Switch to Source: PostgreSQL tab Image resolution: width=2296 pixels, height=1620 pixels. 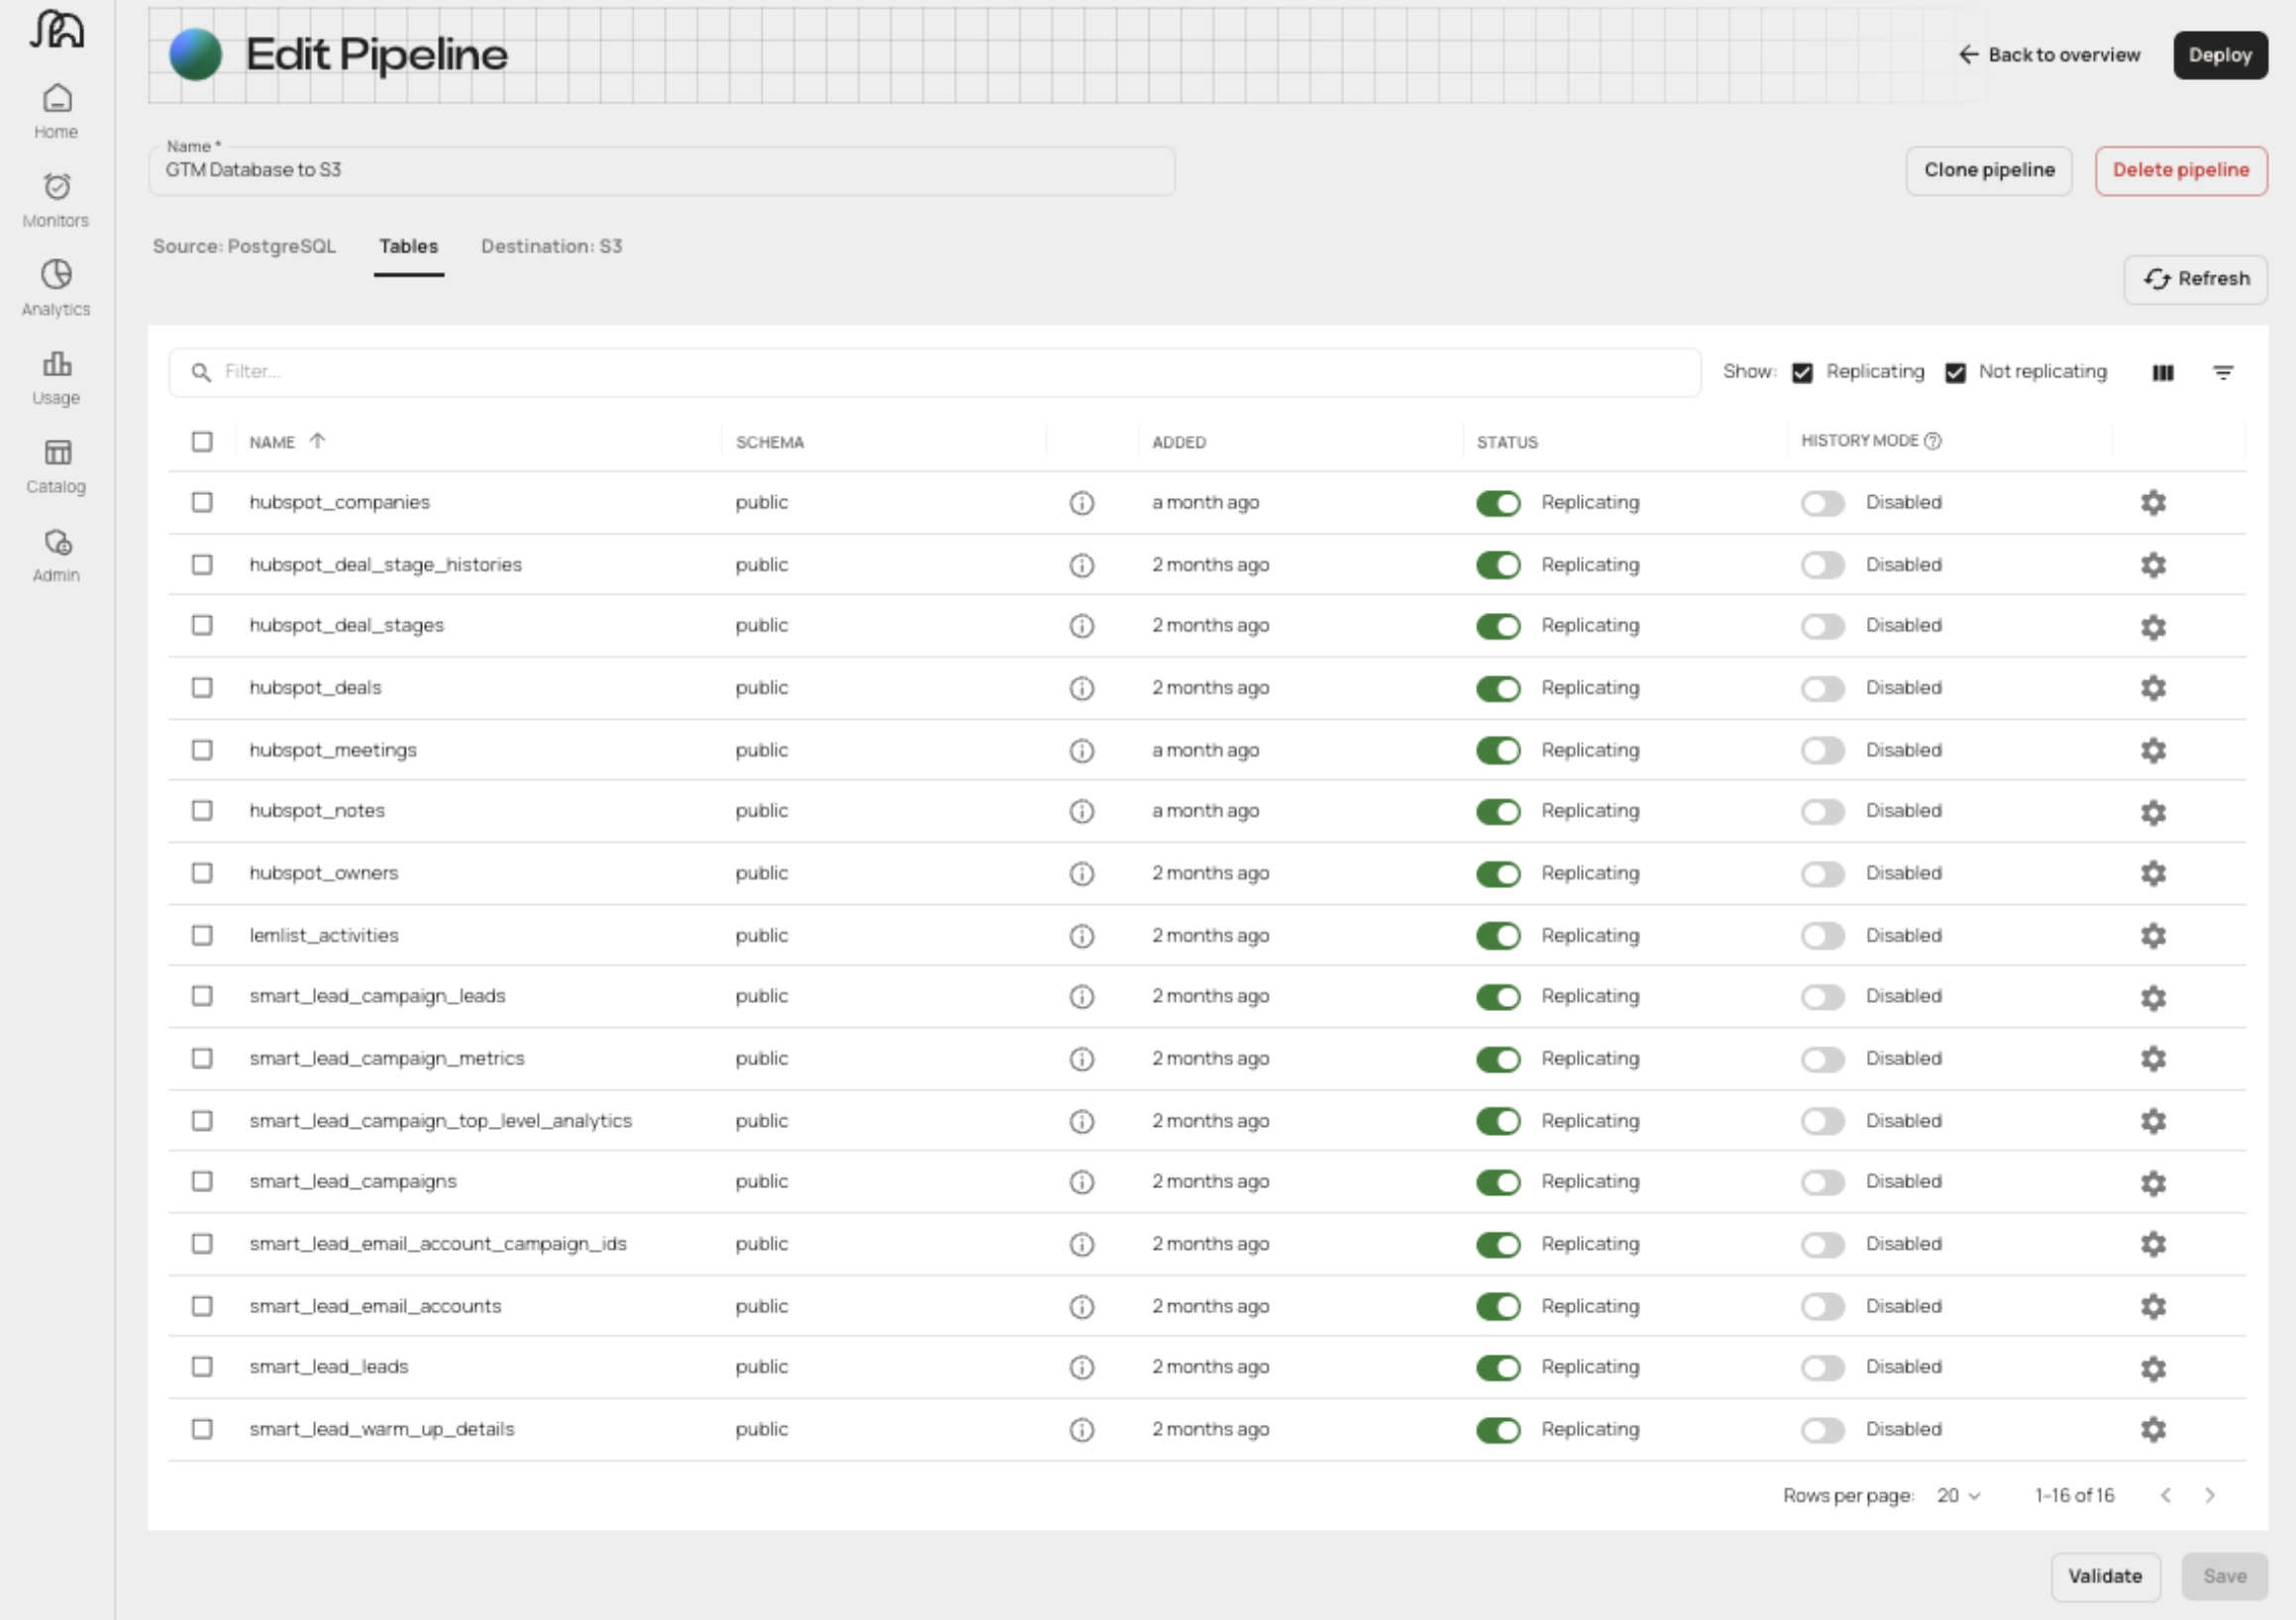(x=244, y=246)
